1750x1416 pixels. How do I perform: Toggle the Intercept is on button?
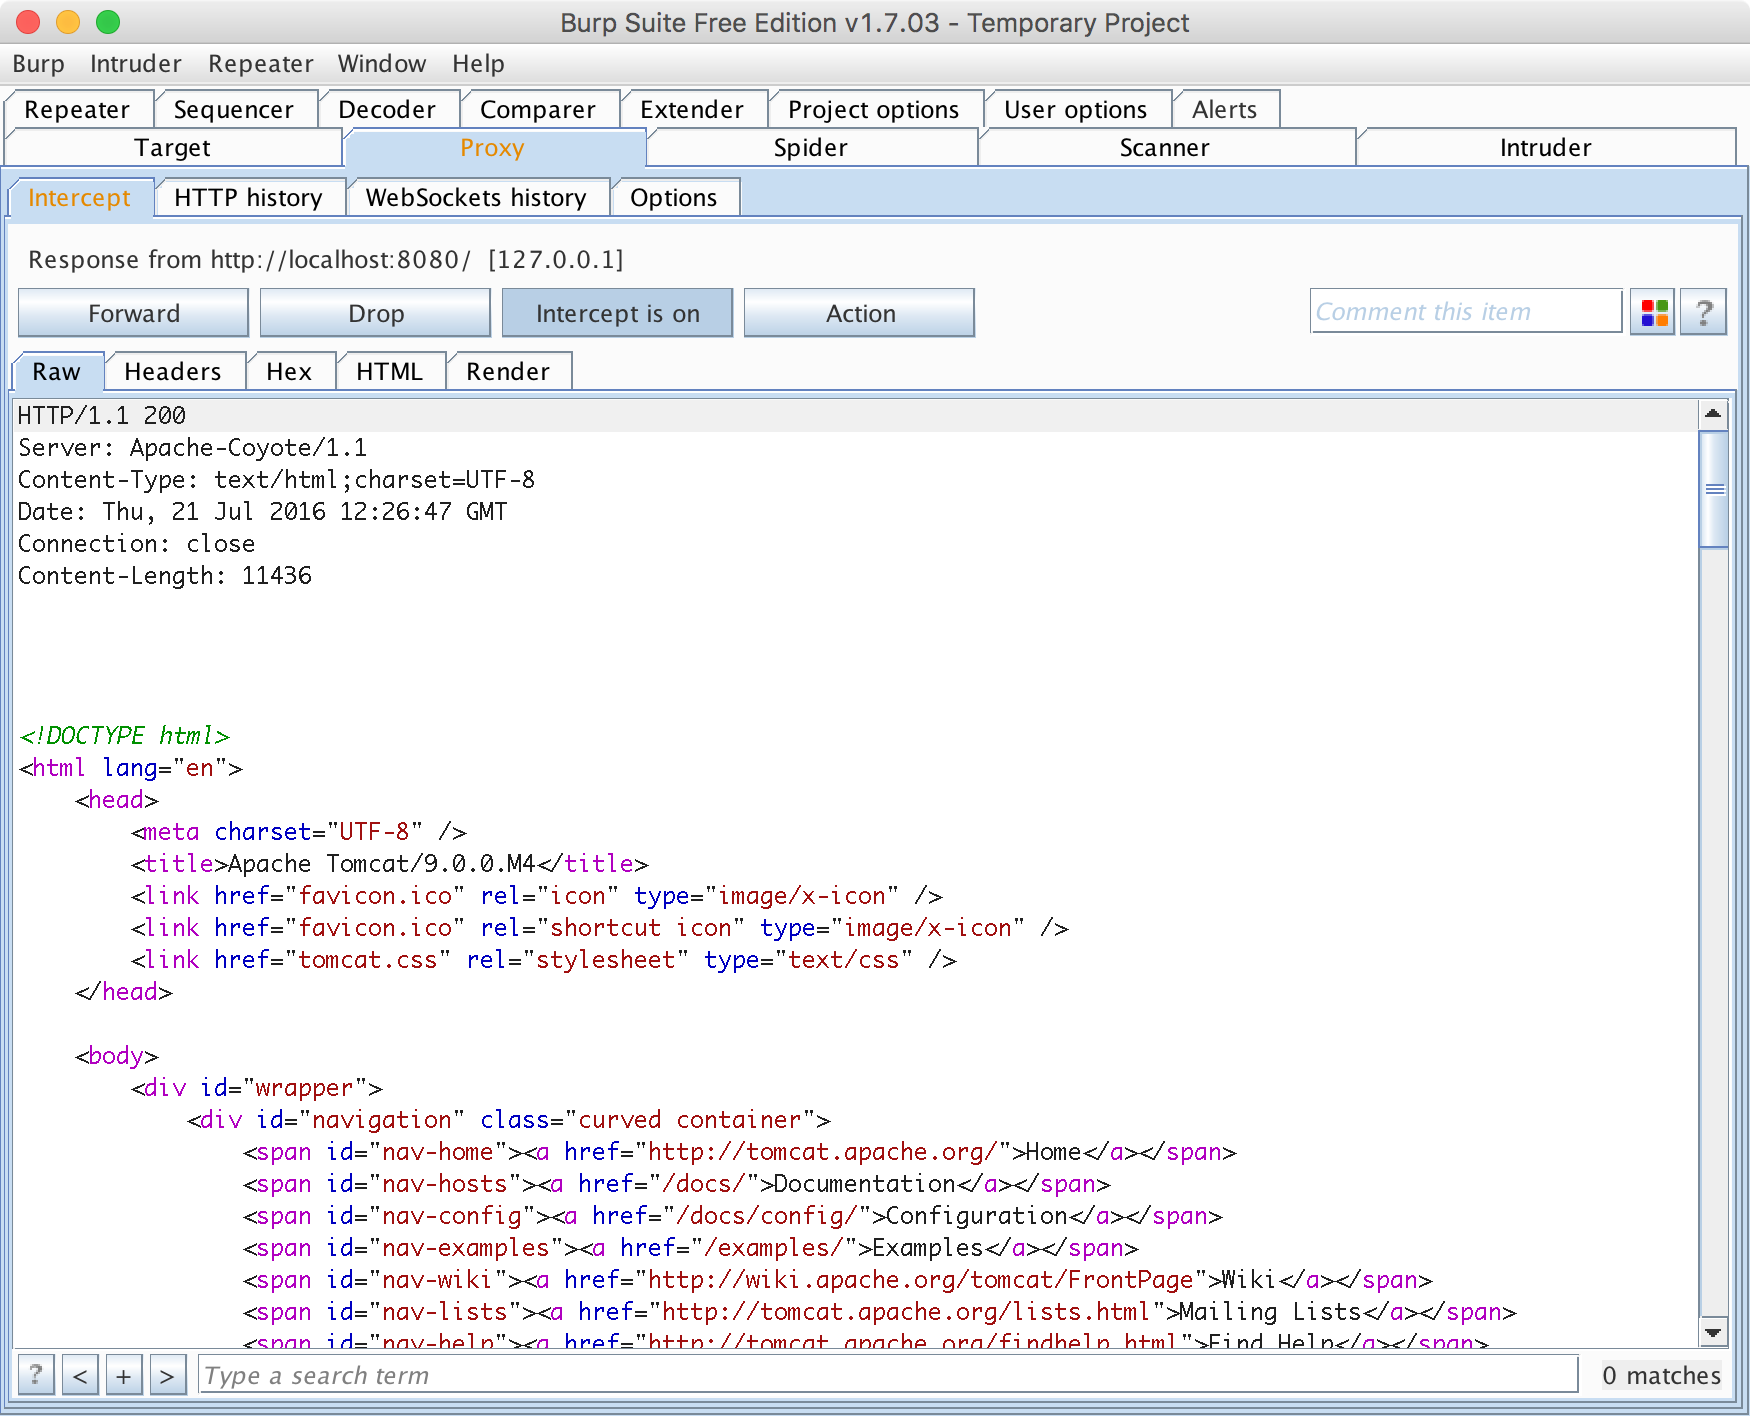pyautogui.click(x=617, y=313)
